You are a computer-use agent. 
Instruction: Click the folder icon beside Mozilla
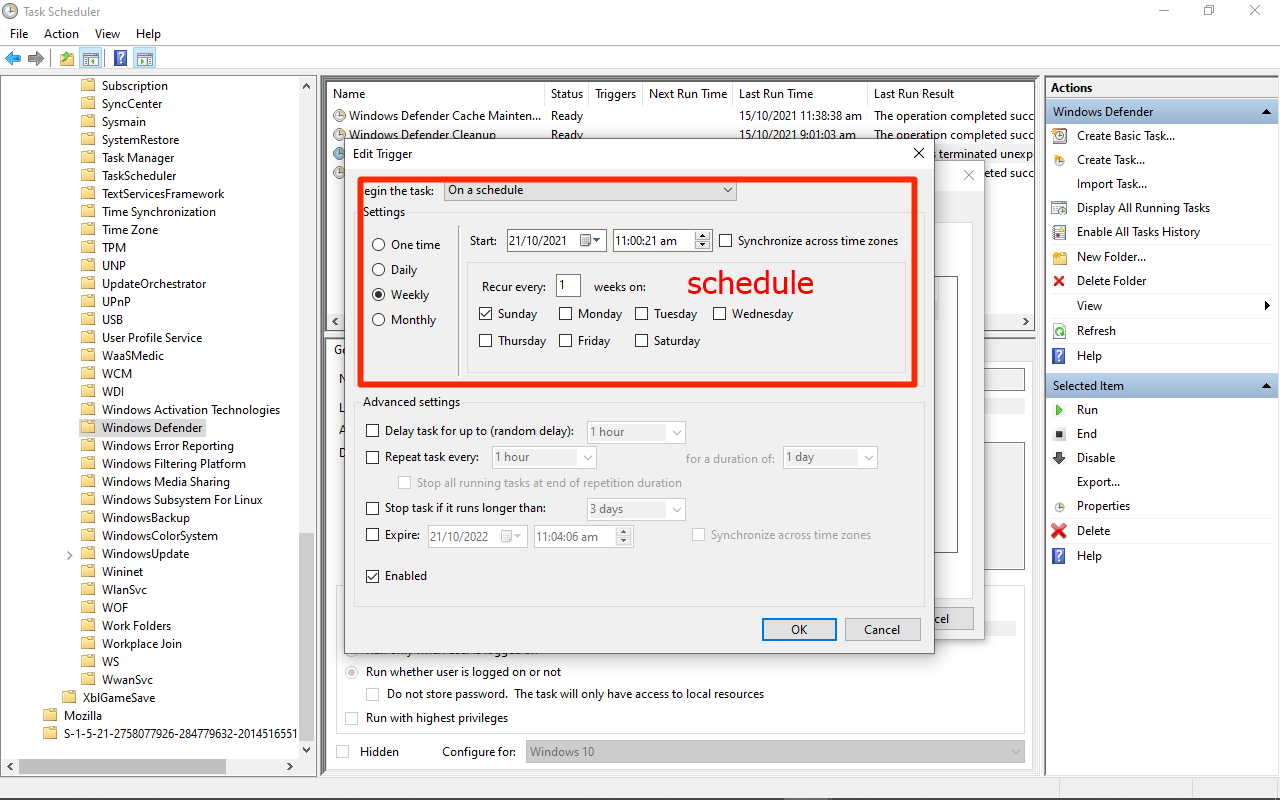click(x=51, y=716)
